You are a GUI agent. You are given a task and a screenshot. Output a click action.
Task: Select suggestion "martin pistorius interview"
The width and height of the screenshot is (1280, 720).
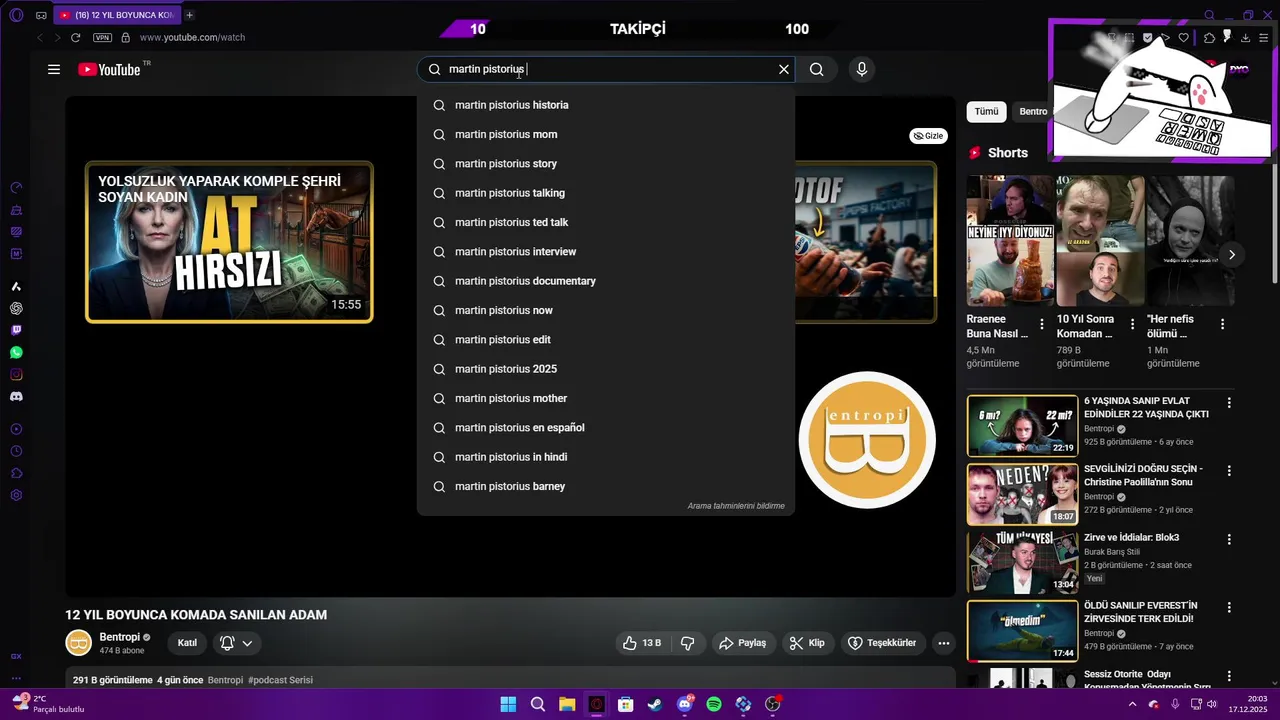606,252
